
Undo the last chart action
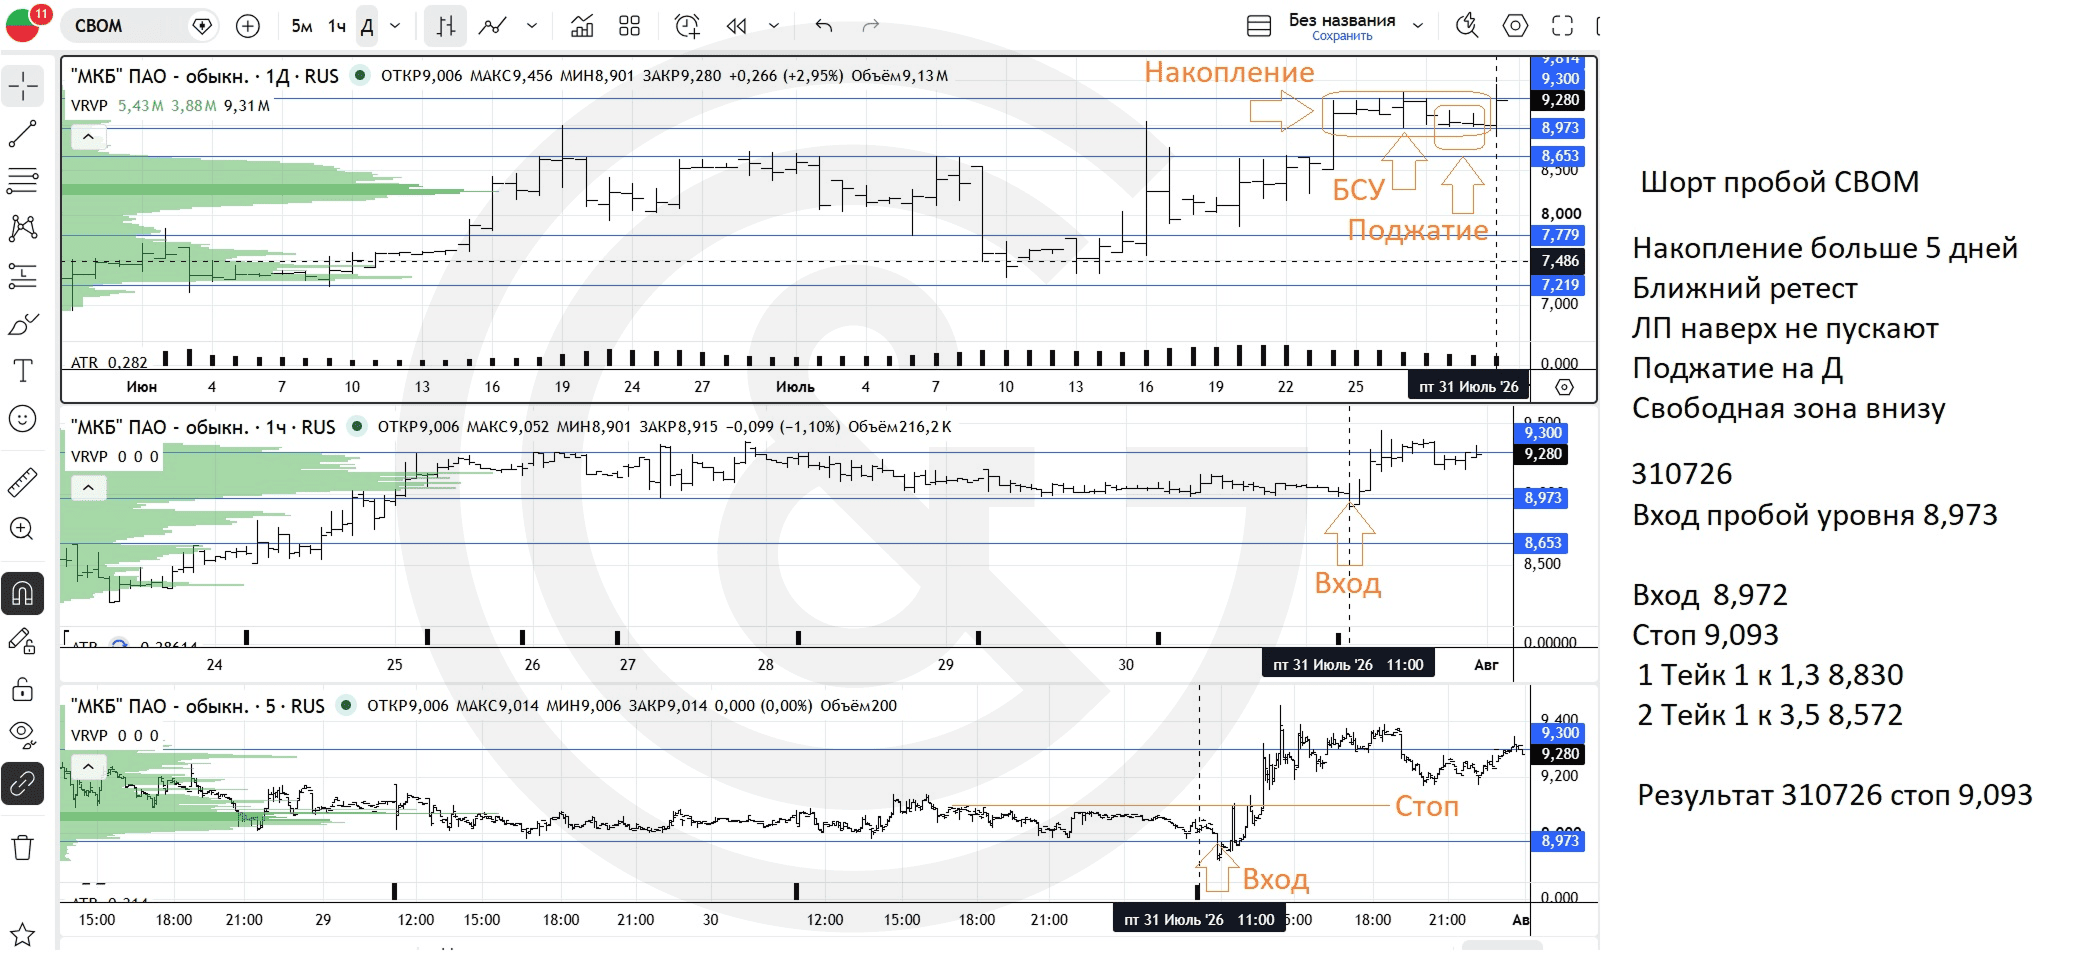[824, 26]
